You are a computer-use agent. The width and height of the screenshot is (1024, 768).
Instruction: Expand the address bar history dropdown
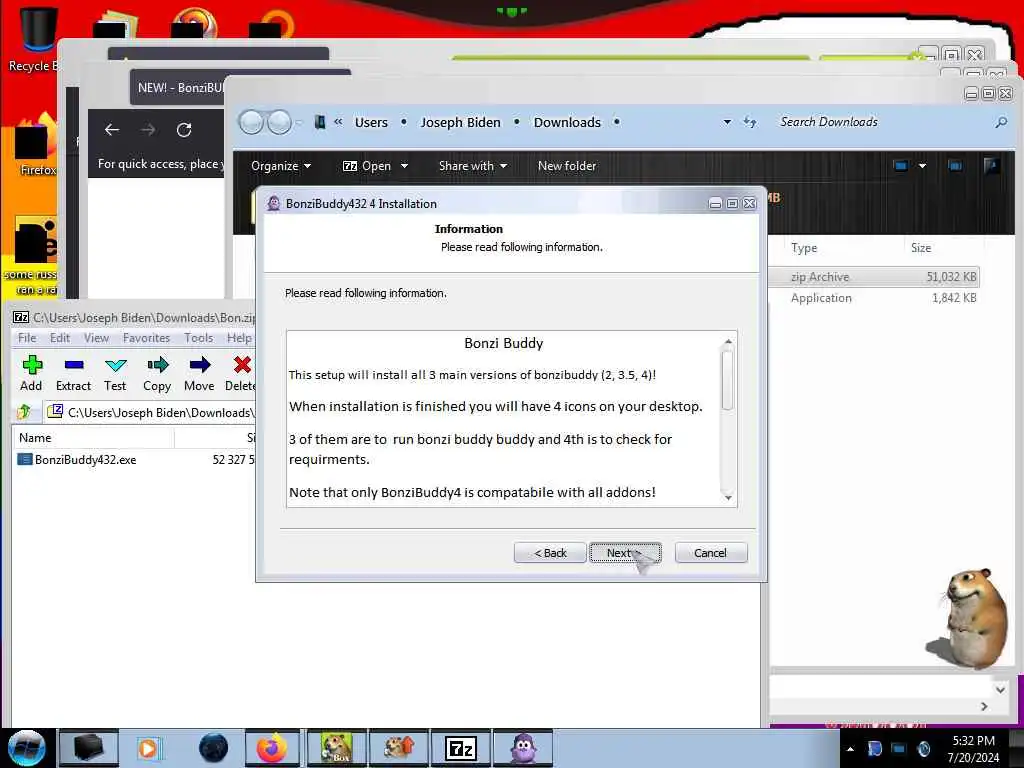(727, 122)
